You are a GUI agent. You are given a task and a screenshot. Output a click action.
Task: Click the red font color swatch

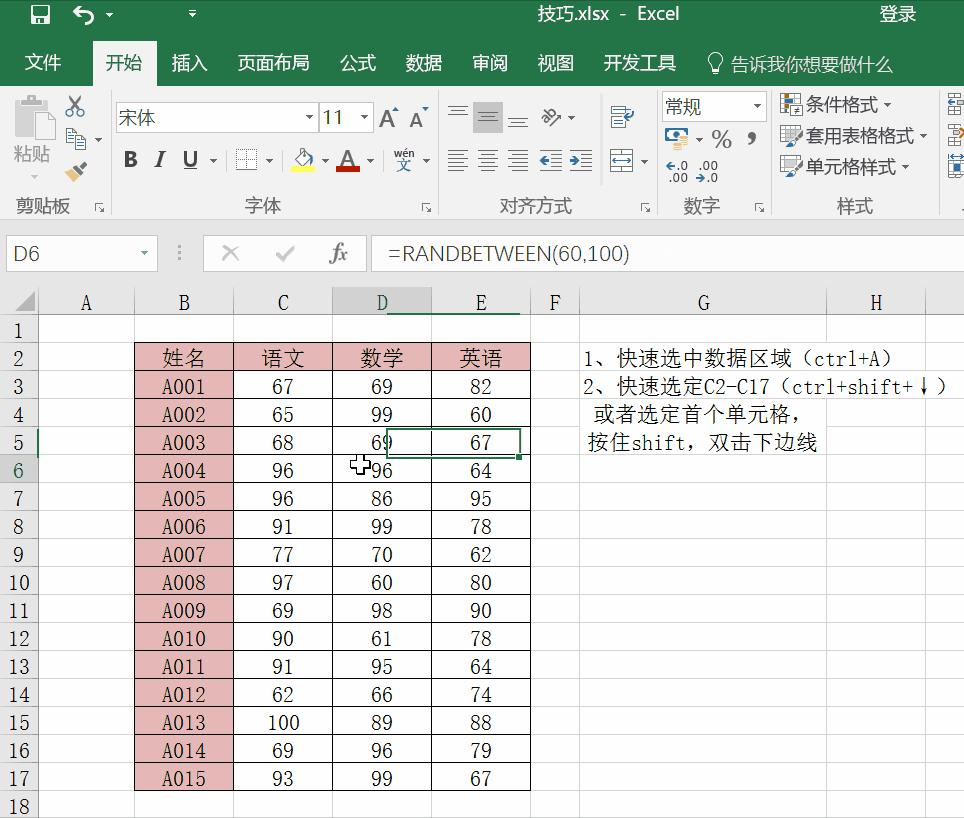[346, 167]
